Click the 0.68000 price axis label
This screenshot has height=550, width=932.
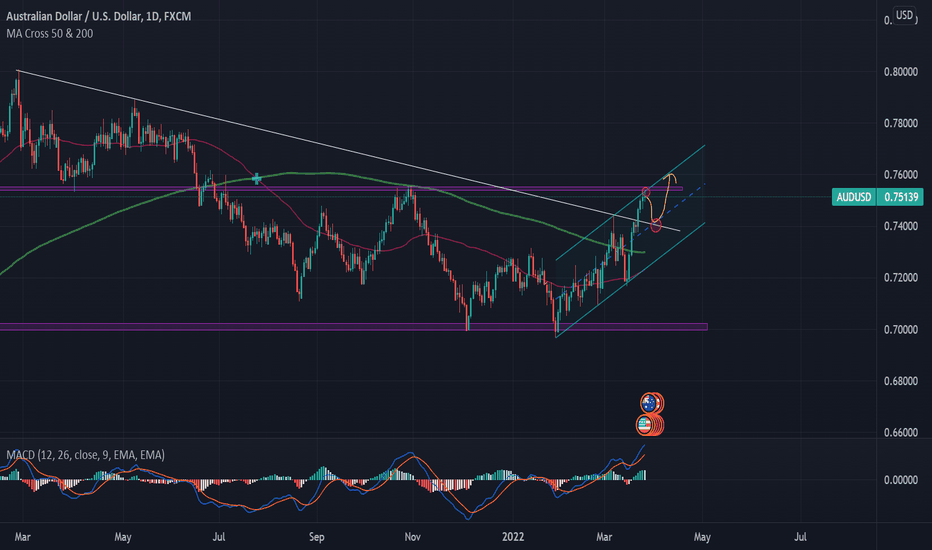pyautogui.click(x=900, y=381)
